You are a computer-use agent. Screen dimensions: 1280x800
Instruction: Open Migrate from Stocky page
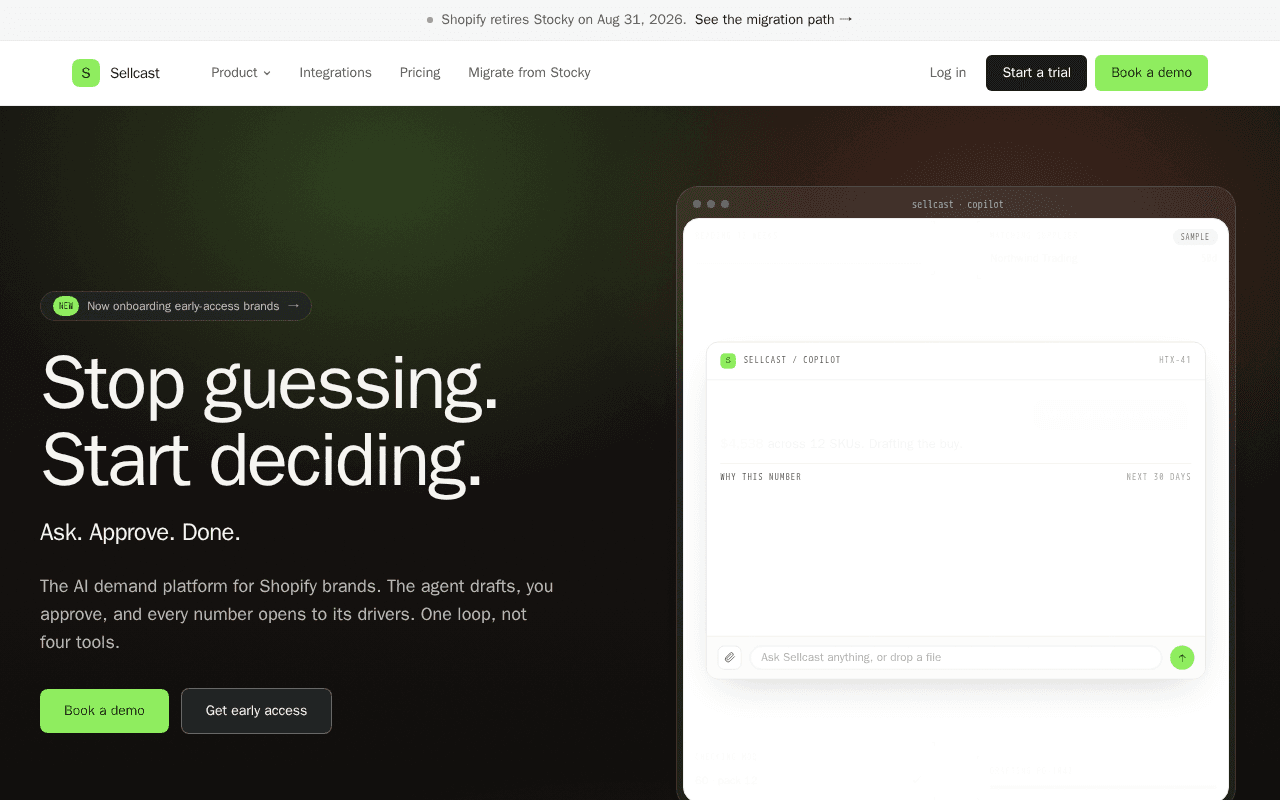pyautogui.click(x=529, y=73)
